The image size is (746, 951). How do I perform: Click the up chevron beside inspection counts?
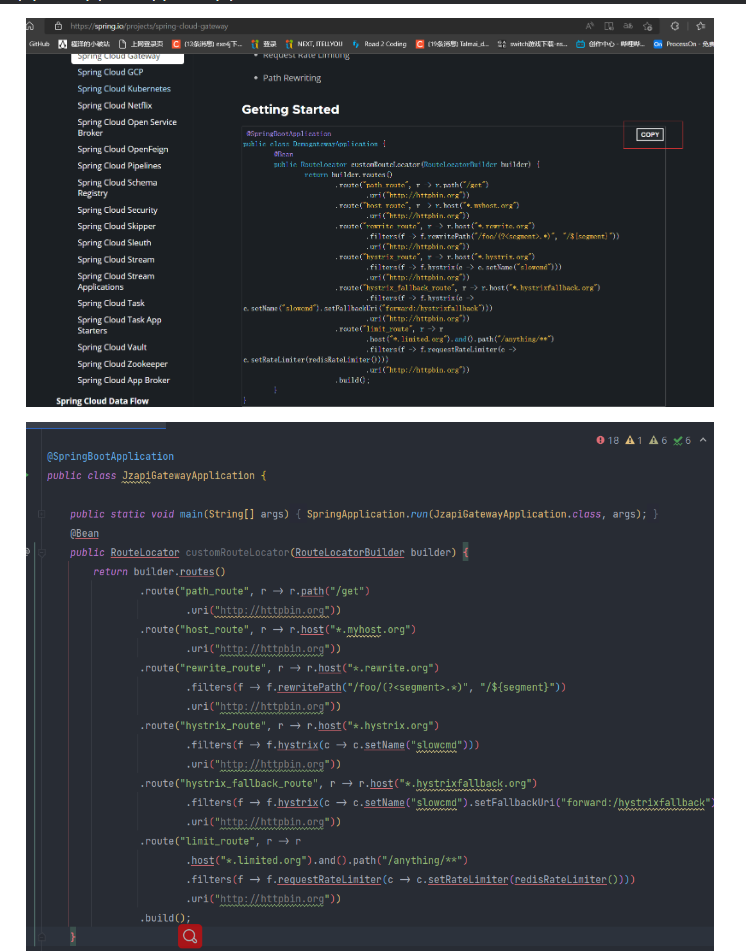tap(703, 440)
